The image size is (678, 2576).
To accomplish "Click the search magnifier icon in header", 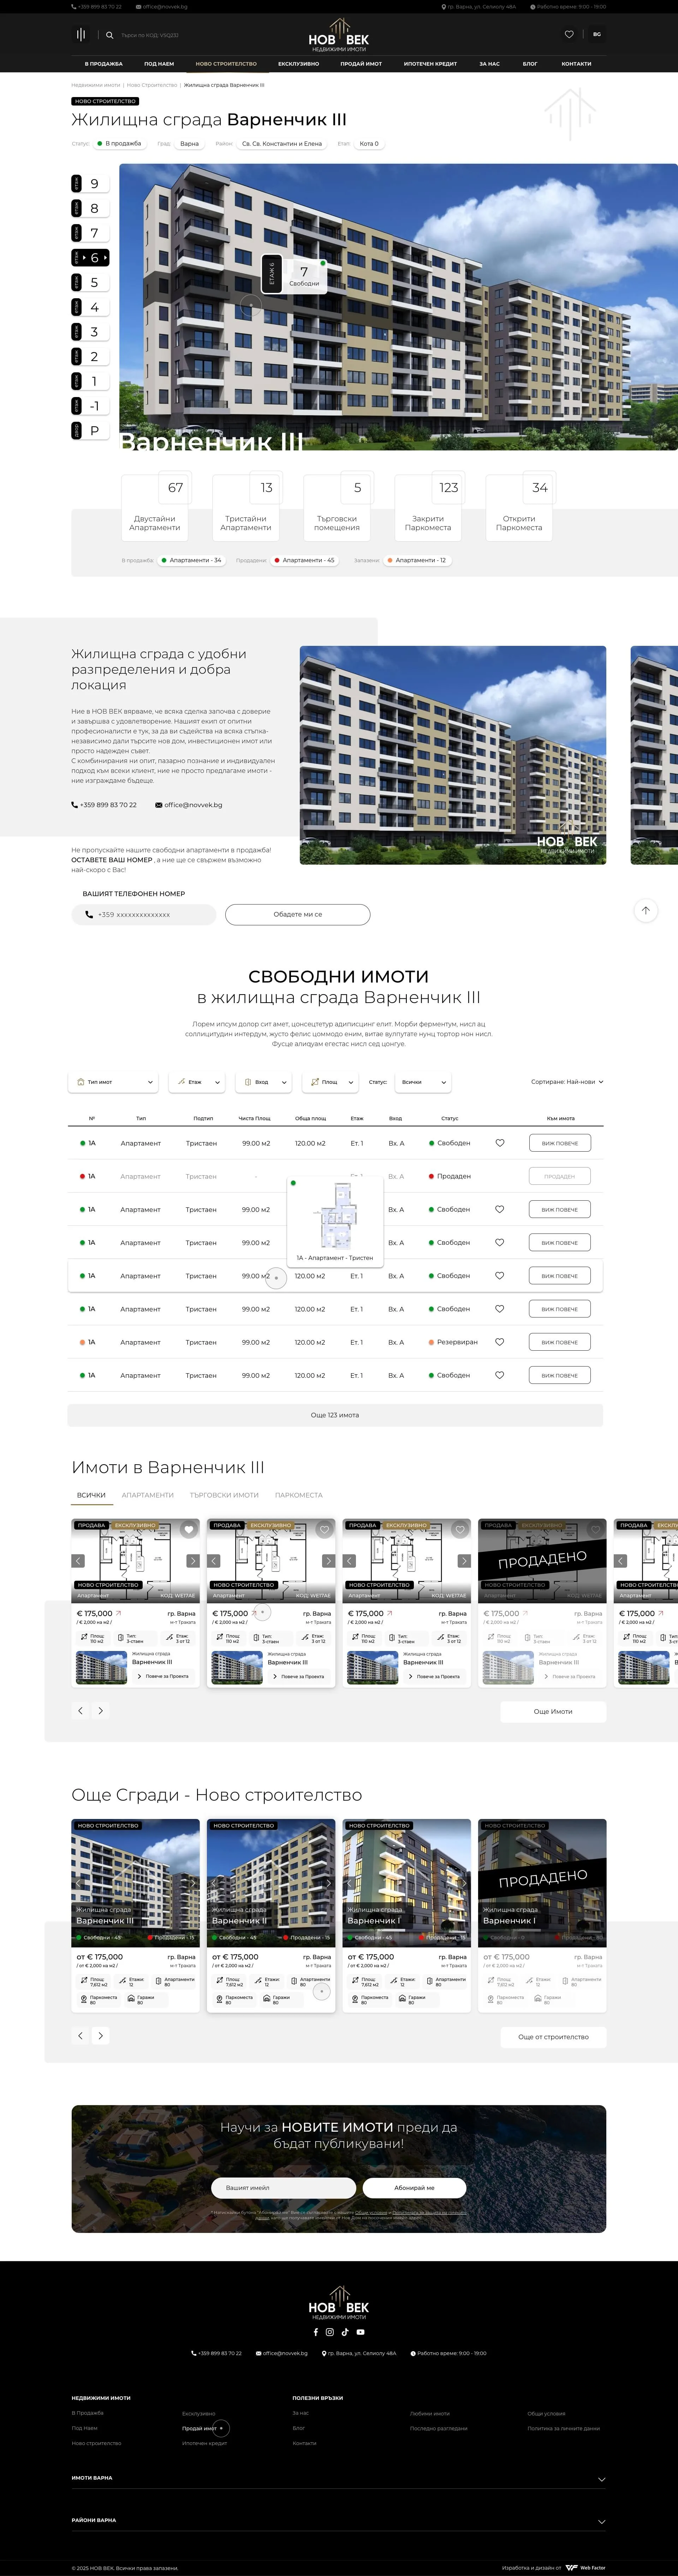I will 110,35.
